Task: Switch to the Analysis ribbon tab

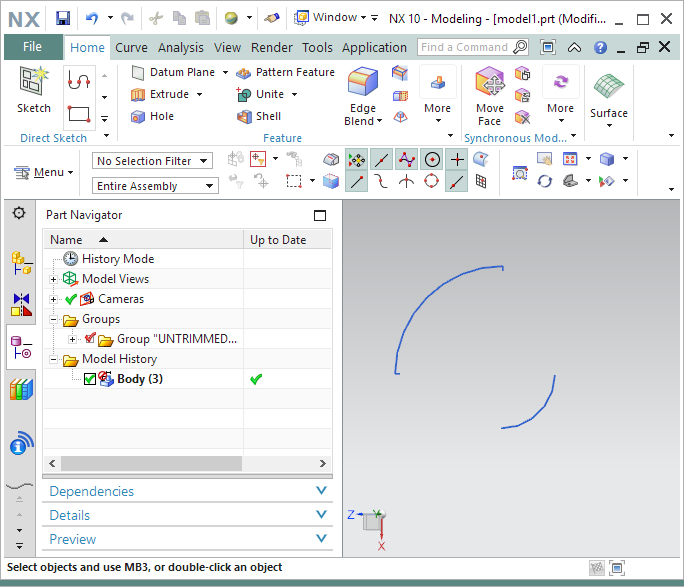Action: (x=180, y=47)
